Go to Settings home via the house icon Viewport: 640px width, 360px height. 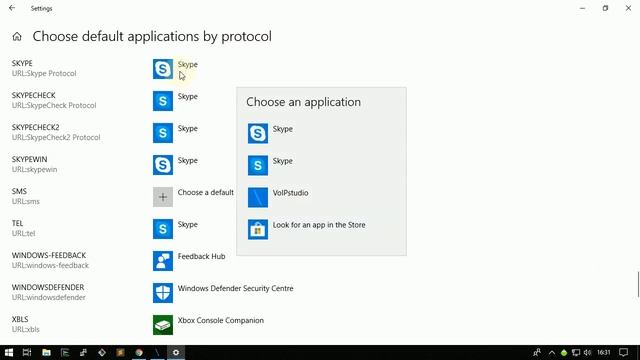(x=17, y=37)
